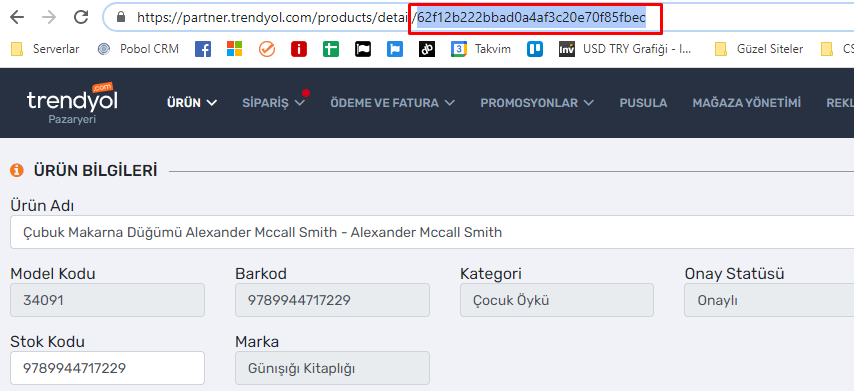Open the PUSULA menu item

tap(643, 102)
